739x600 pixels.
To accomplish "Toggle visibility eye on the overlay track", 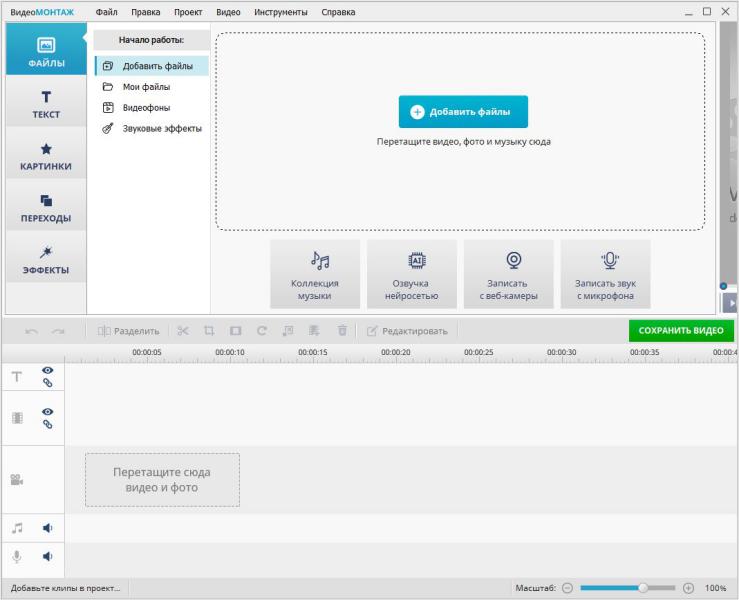I will (x=48, y=412).
